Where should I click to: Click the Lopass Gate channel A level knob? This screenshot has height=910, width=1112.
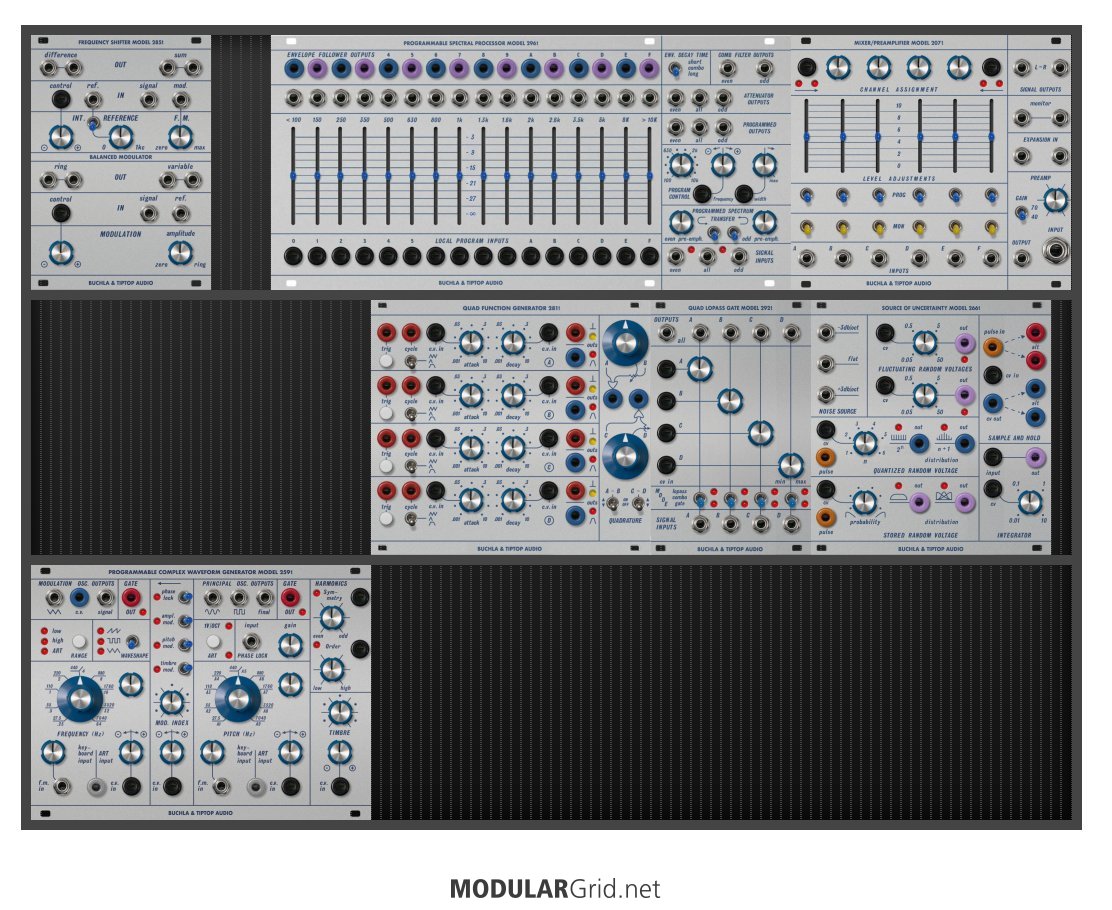pyautogui.click(x=699, y=368)
